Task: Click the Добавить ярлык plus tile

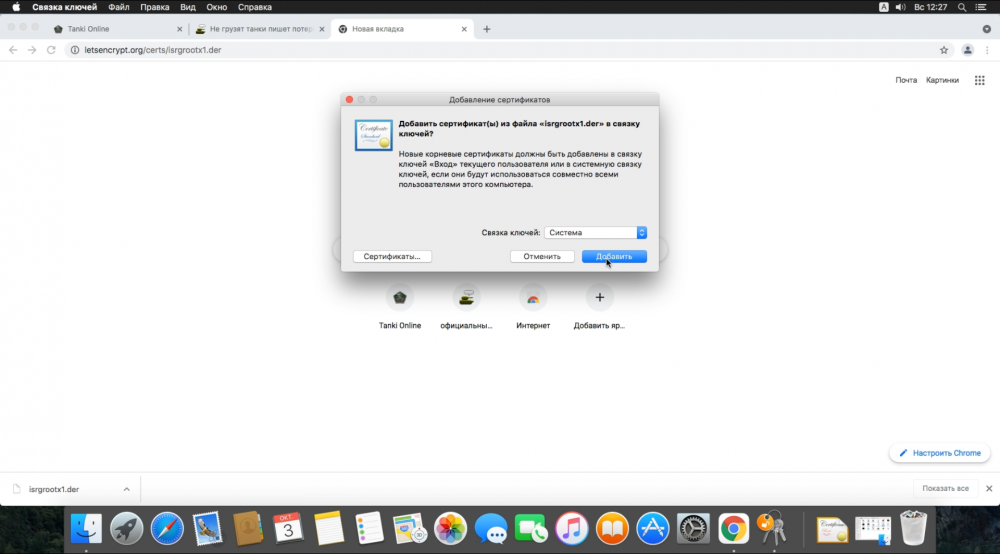Action: tap(599, 306)
